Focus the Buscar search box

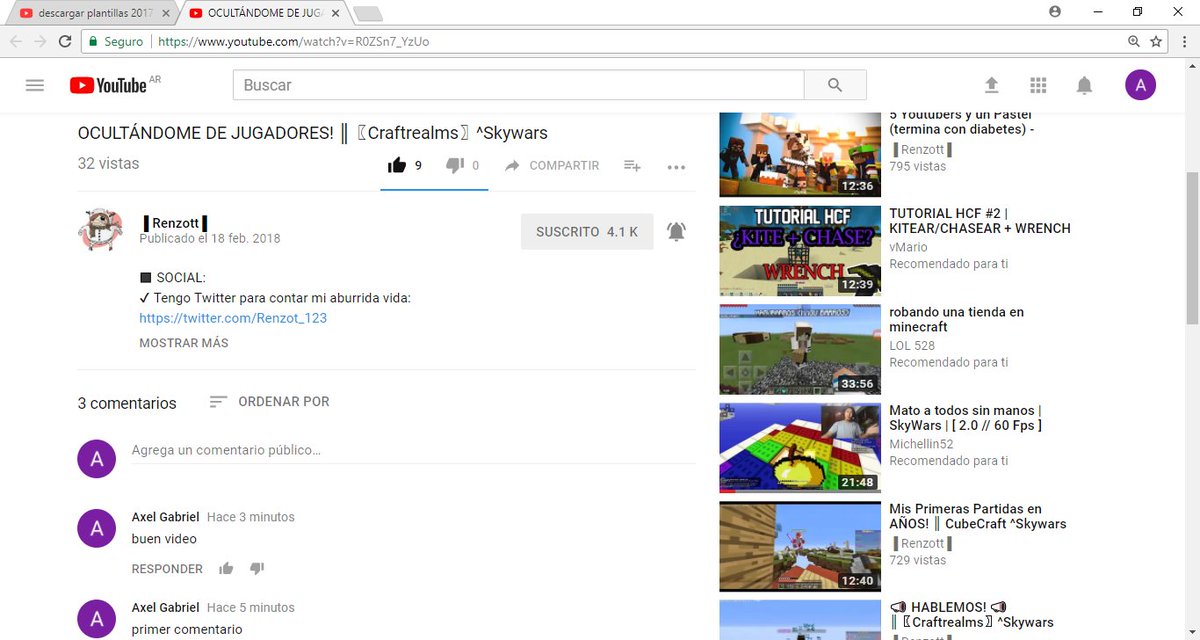(x=518, y=85)
